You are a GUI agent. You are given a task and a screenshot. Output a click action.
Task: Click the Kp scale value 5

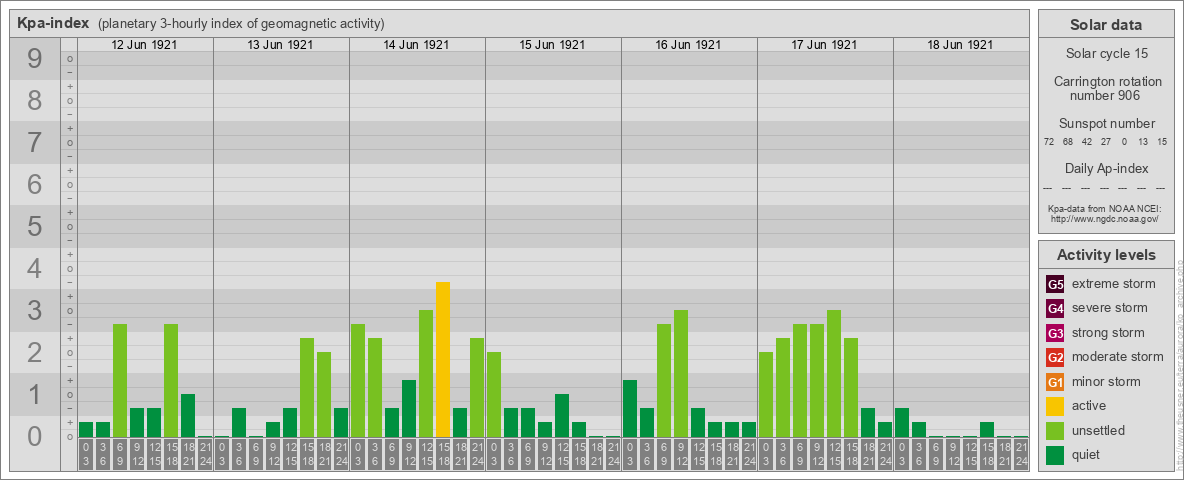pyautogui.click(x=35, y=226)
